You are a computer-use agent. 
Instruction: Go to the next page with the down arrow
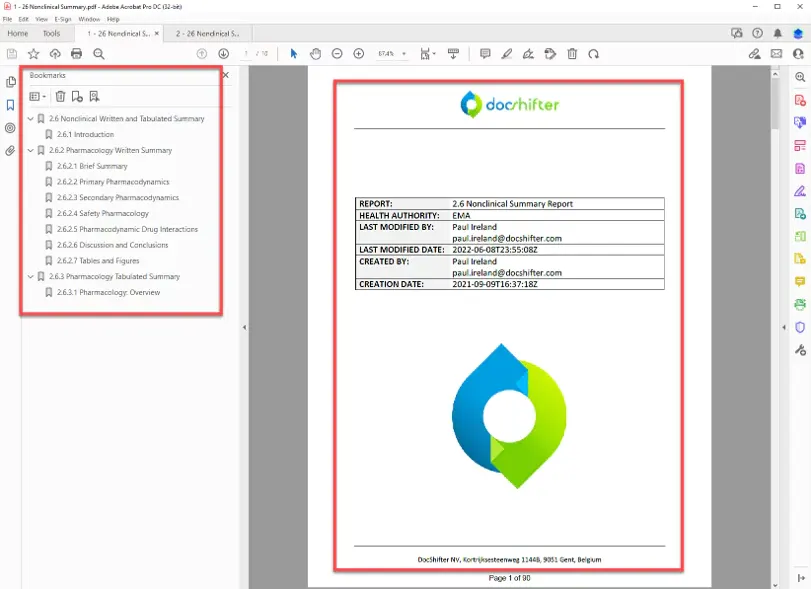[223, 54]
